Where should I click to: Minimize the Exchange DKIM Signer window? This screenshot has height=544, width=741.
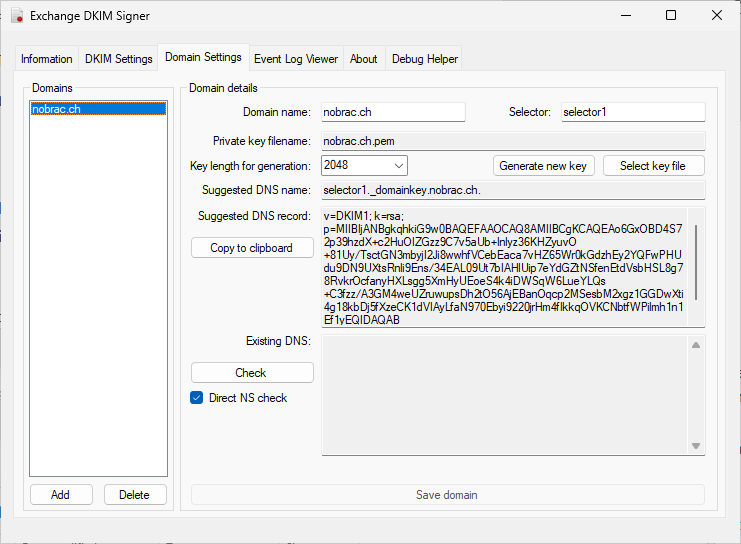(626, 16)
